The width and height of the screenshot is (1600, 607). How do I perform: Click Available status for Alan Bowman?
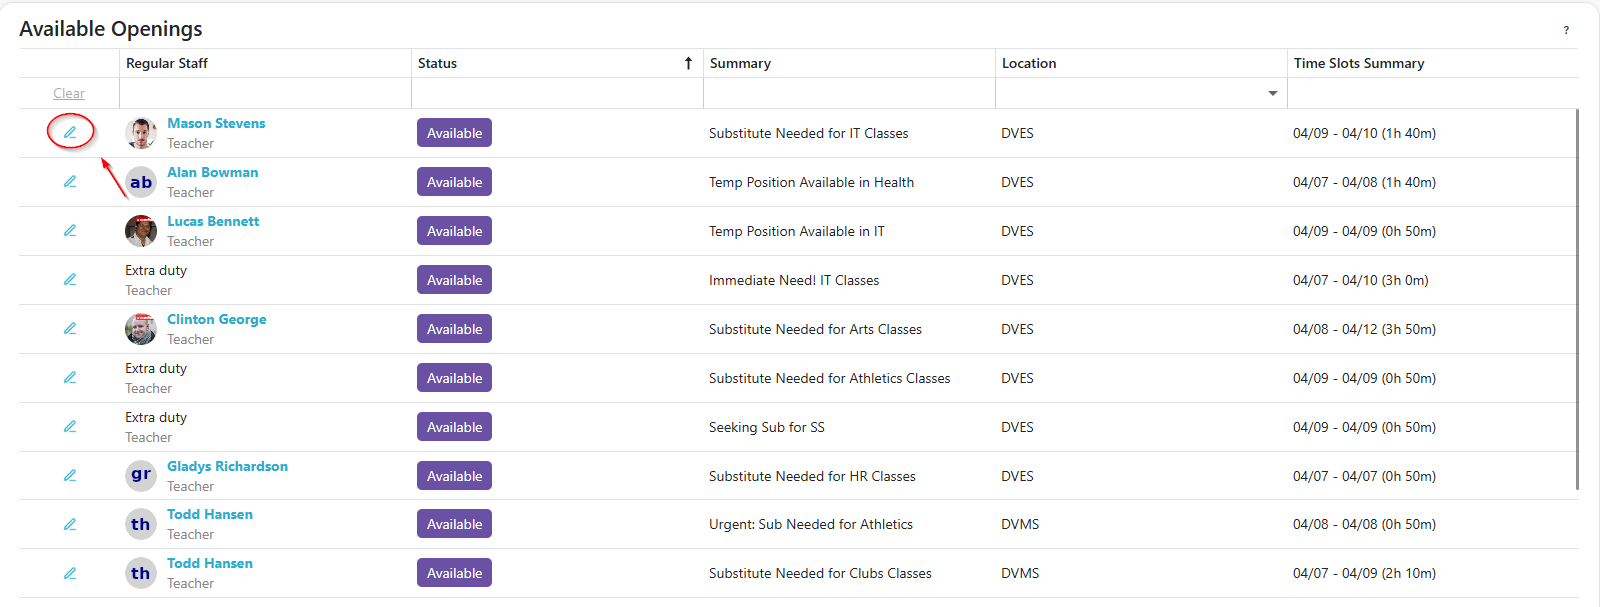click(x=454, y=182)
